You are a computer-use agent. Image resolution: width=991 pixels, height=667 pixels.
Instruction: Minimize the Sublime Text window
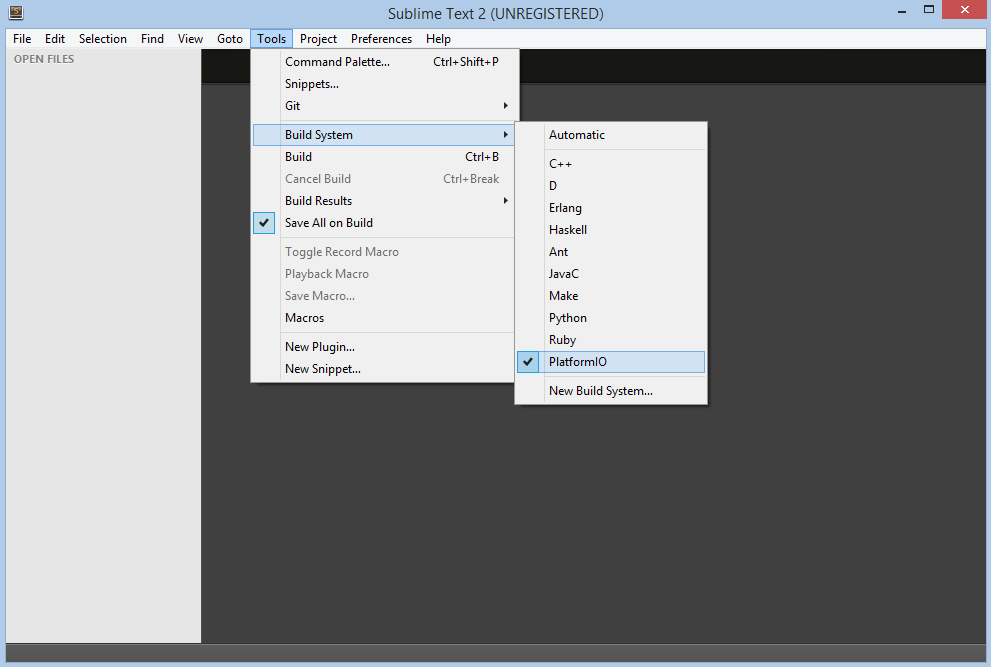pos(902,11)
